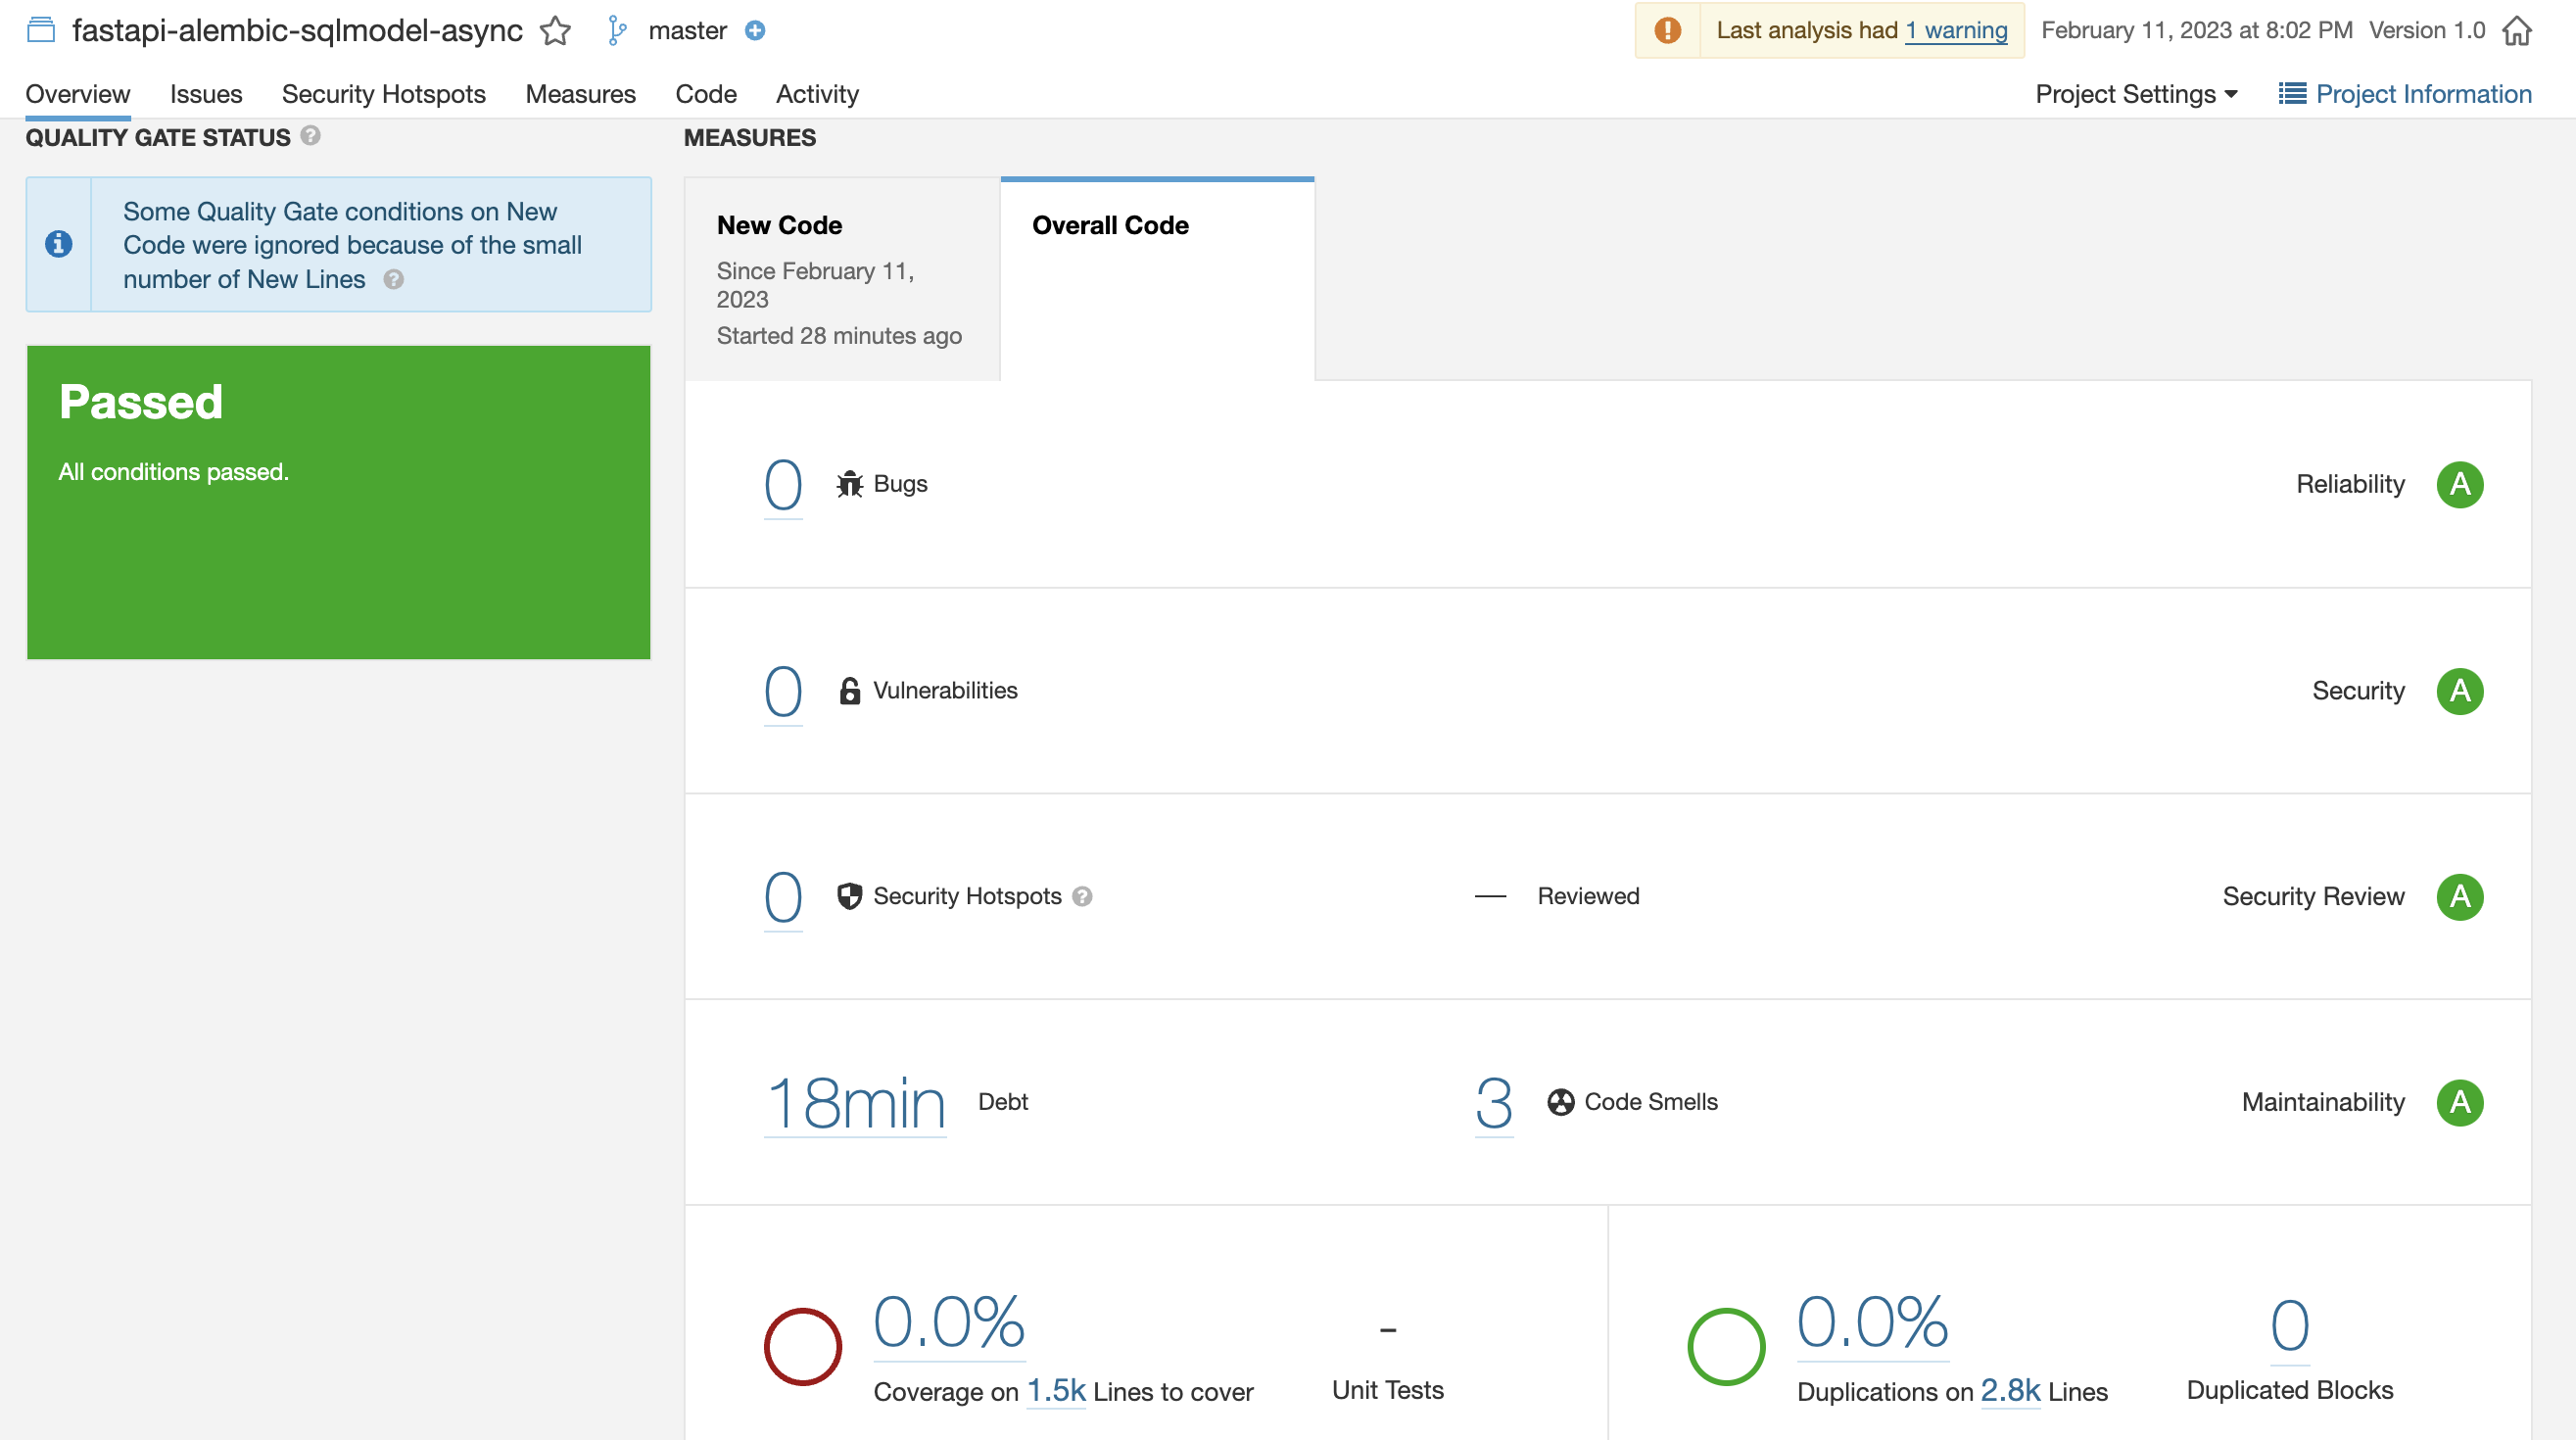Viewport: 2576px width, 1440px height.
Task: Click the branch plus icon next to master
Action: (755, 31)
